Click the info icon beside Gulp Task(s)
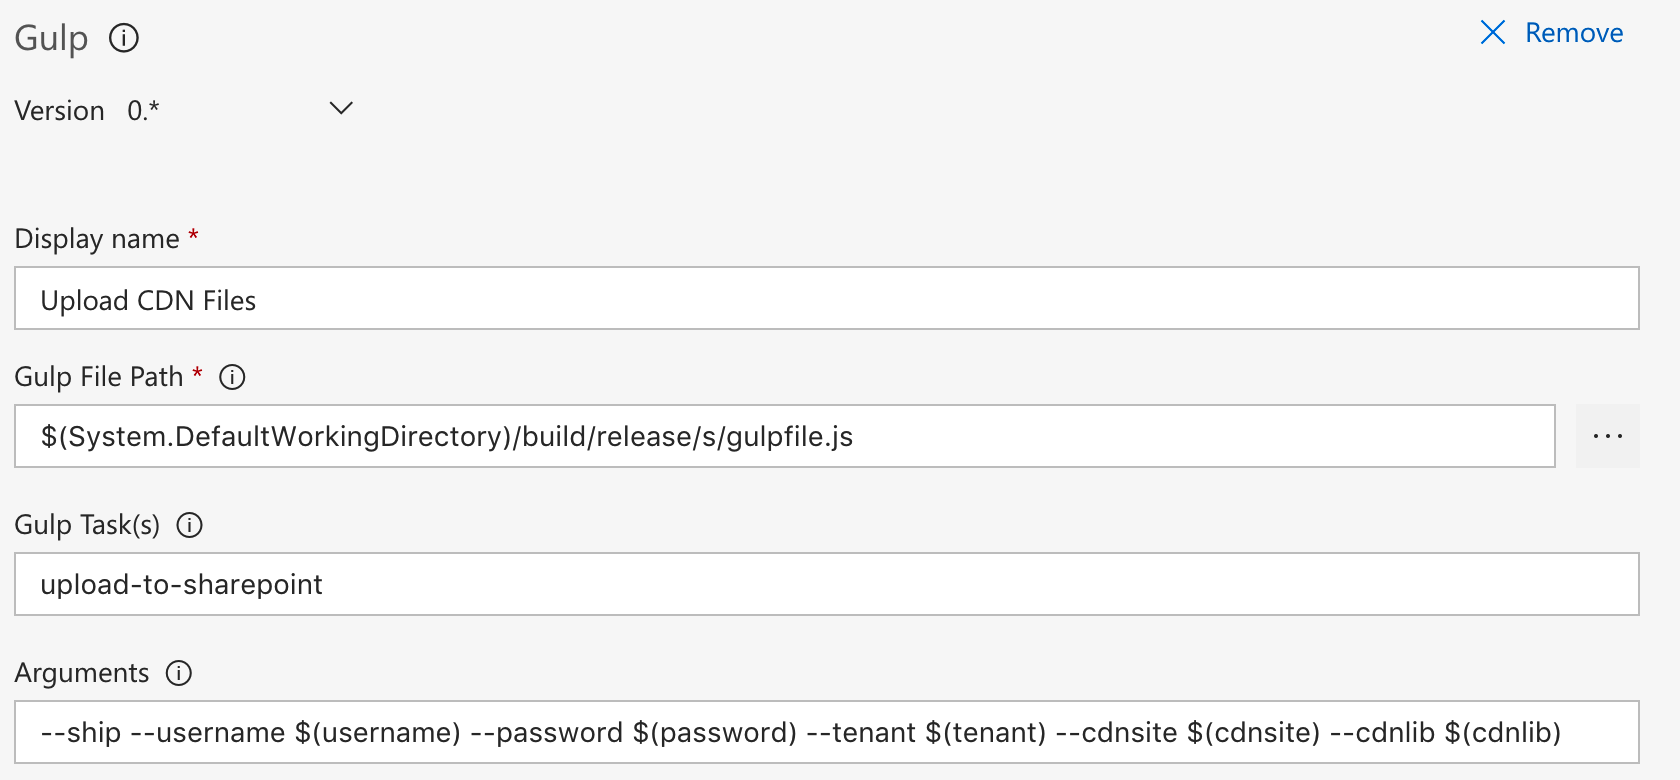 pos(189,524)
